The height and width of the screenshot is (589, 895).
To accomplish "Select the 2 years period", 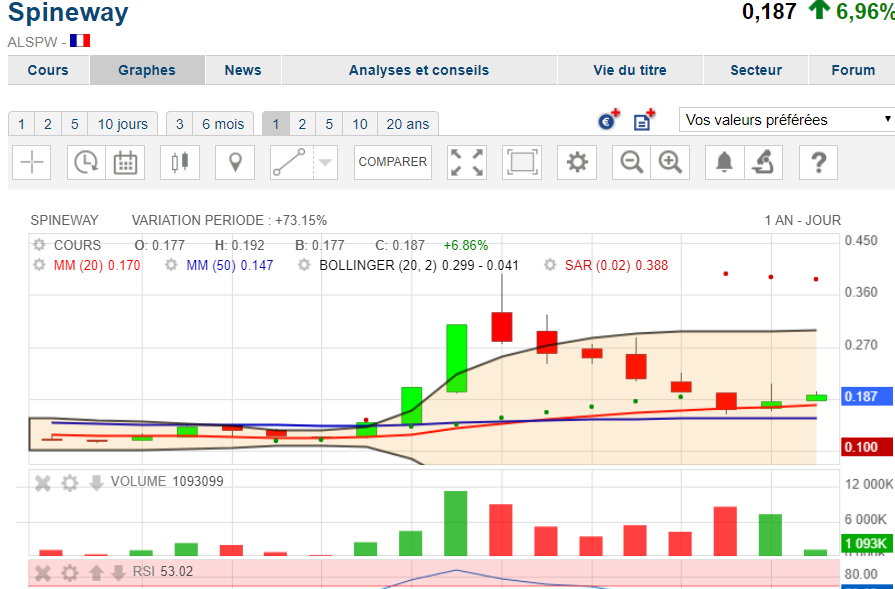I will pyautogui.click(x=303, y=124).
